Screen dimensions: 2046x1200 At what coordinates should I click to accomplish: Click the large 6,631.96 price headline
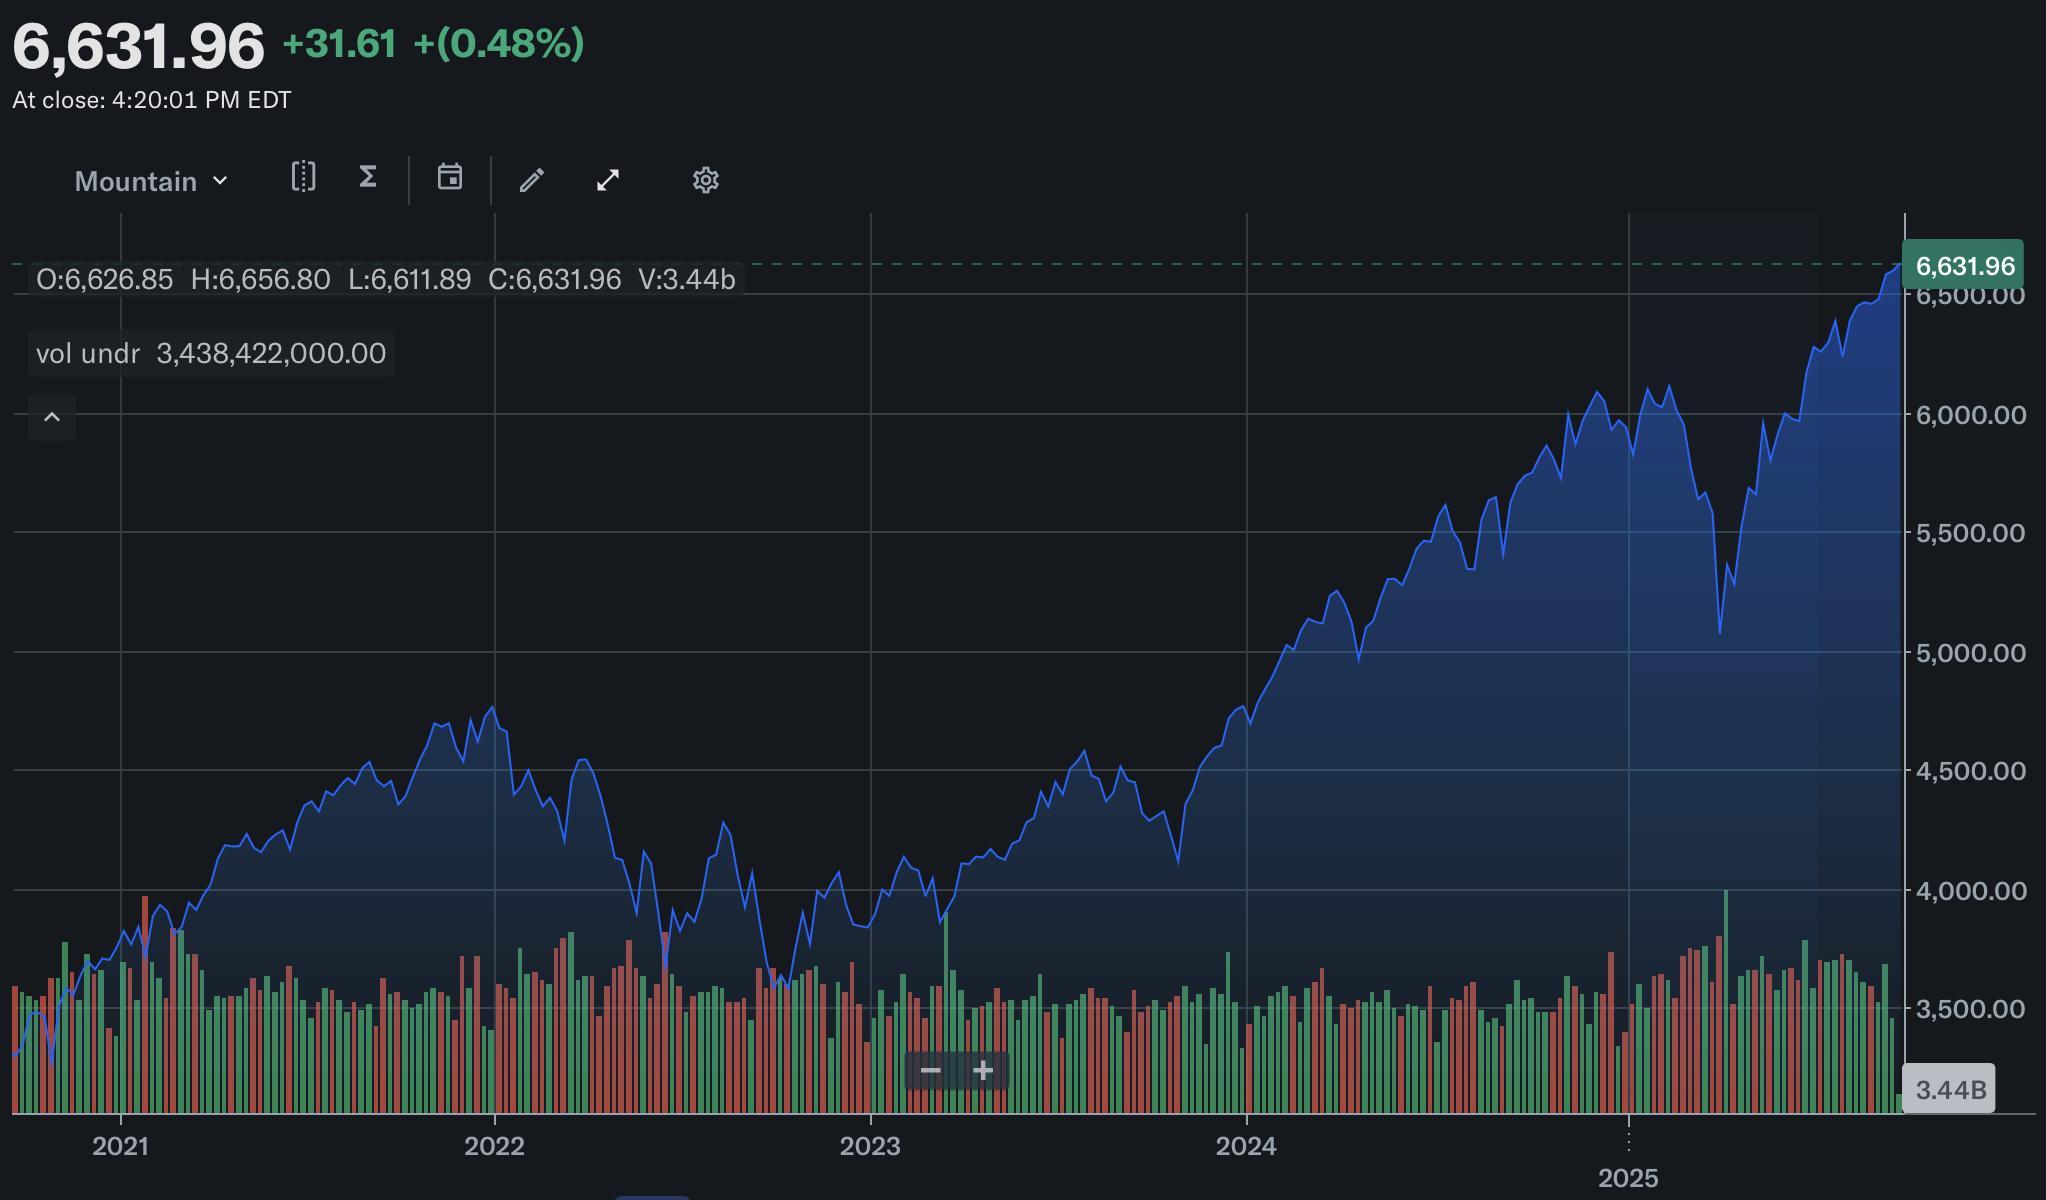tap(138, 46)
